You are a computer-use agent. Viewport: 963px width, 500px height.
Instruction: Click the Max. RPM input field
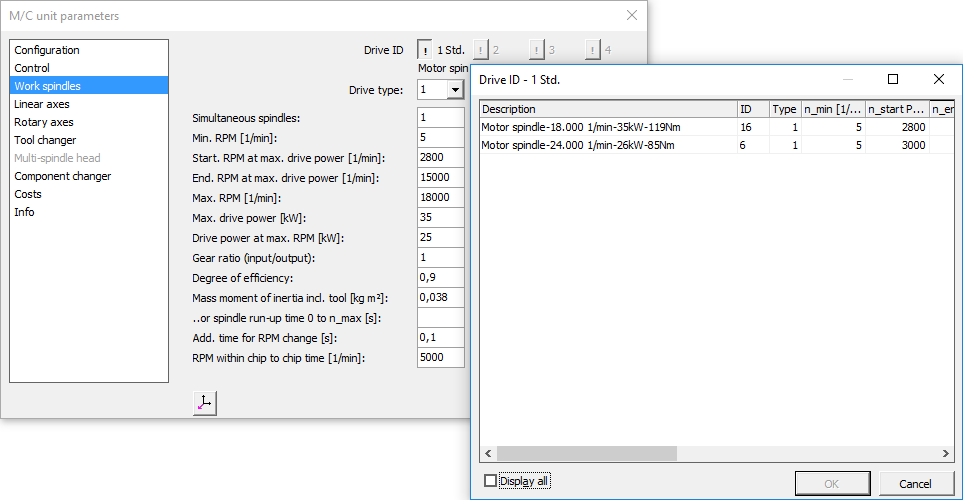point(441,198)
